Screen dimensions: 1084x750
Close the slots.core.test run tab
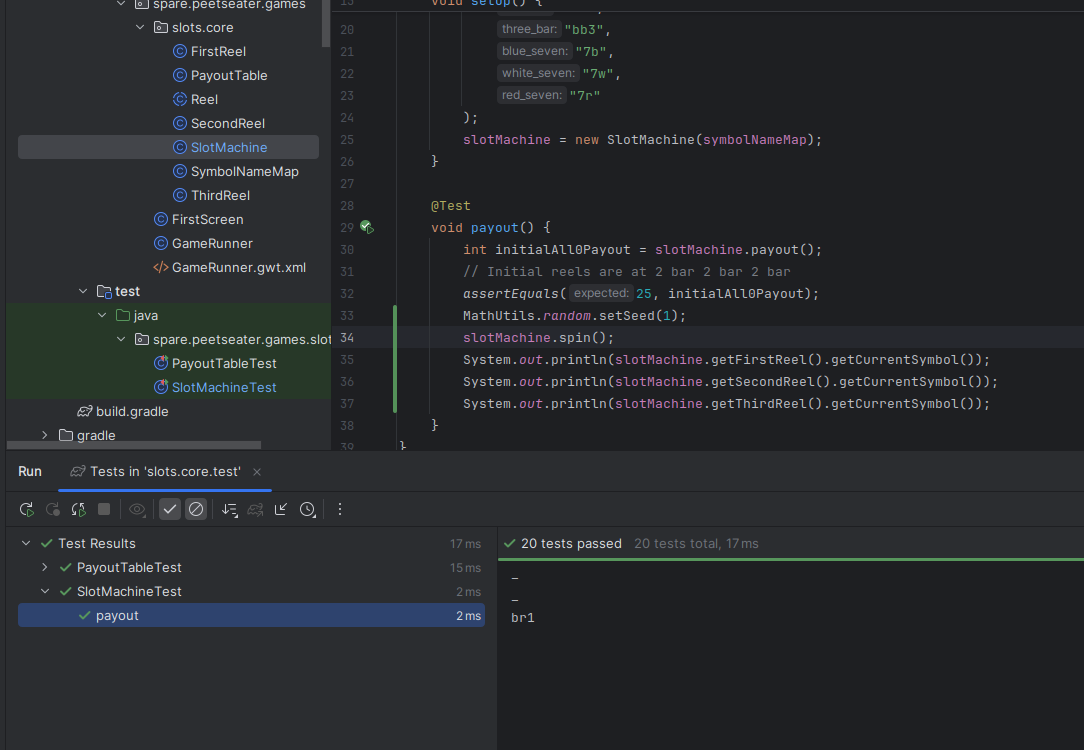pos(257,472)
